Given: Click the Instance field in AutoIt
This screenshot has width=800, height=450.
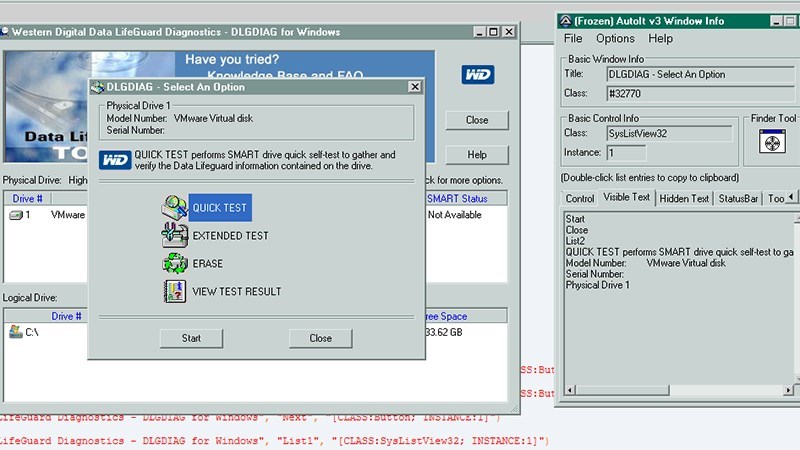Looking at the screenshot, I should click(626, 153).
